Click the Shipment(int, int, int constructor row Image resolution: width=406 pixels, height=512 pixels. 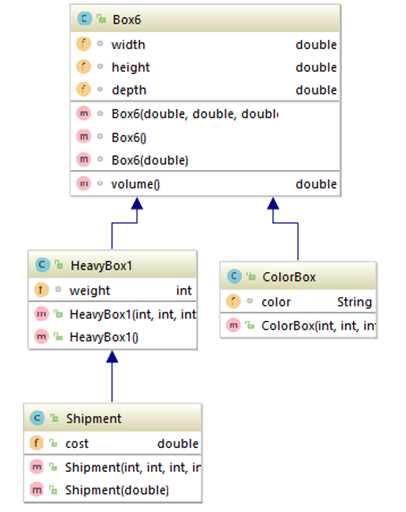coord(113,467)
